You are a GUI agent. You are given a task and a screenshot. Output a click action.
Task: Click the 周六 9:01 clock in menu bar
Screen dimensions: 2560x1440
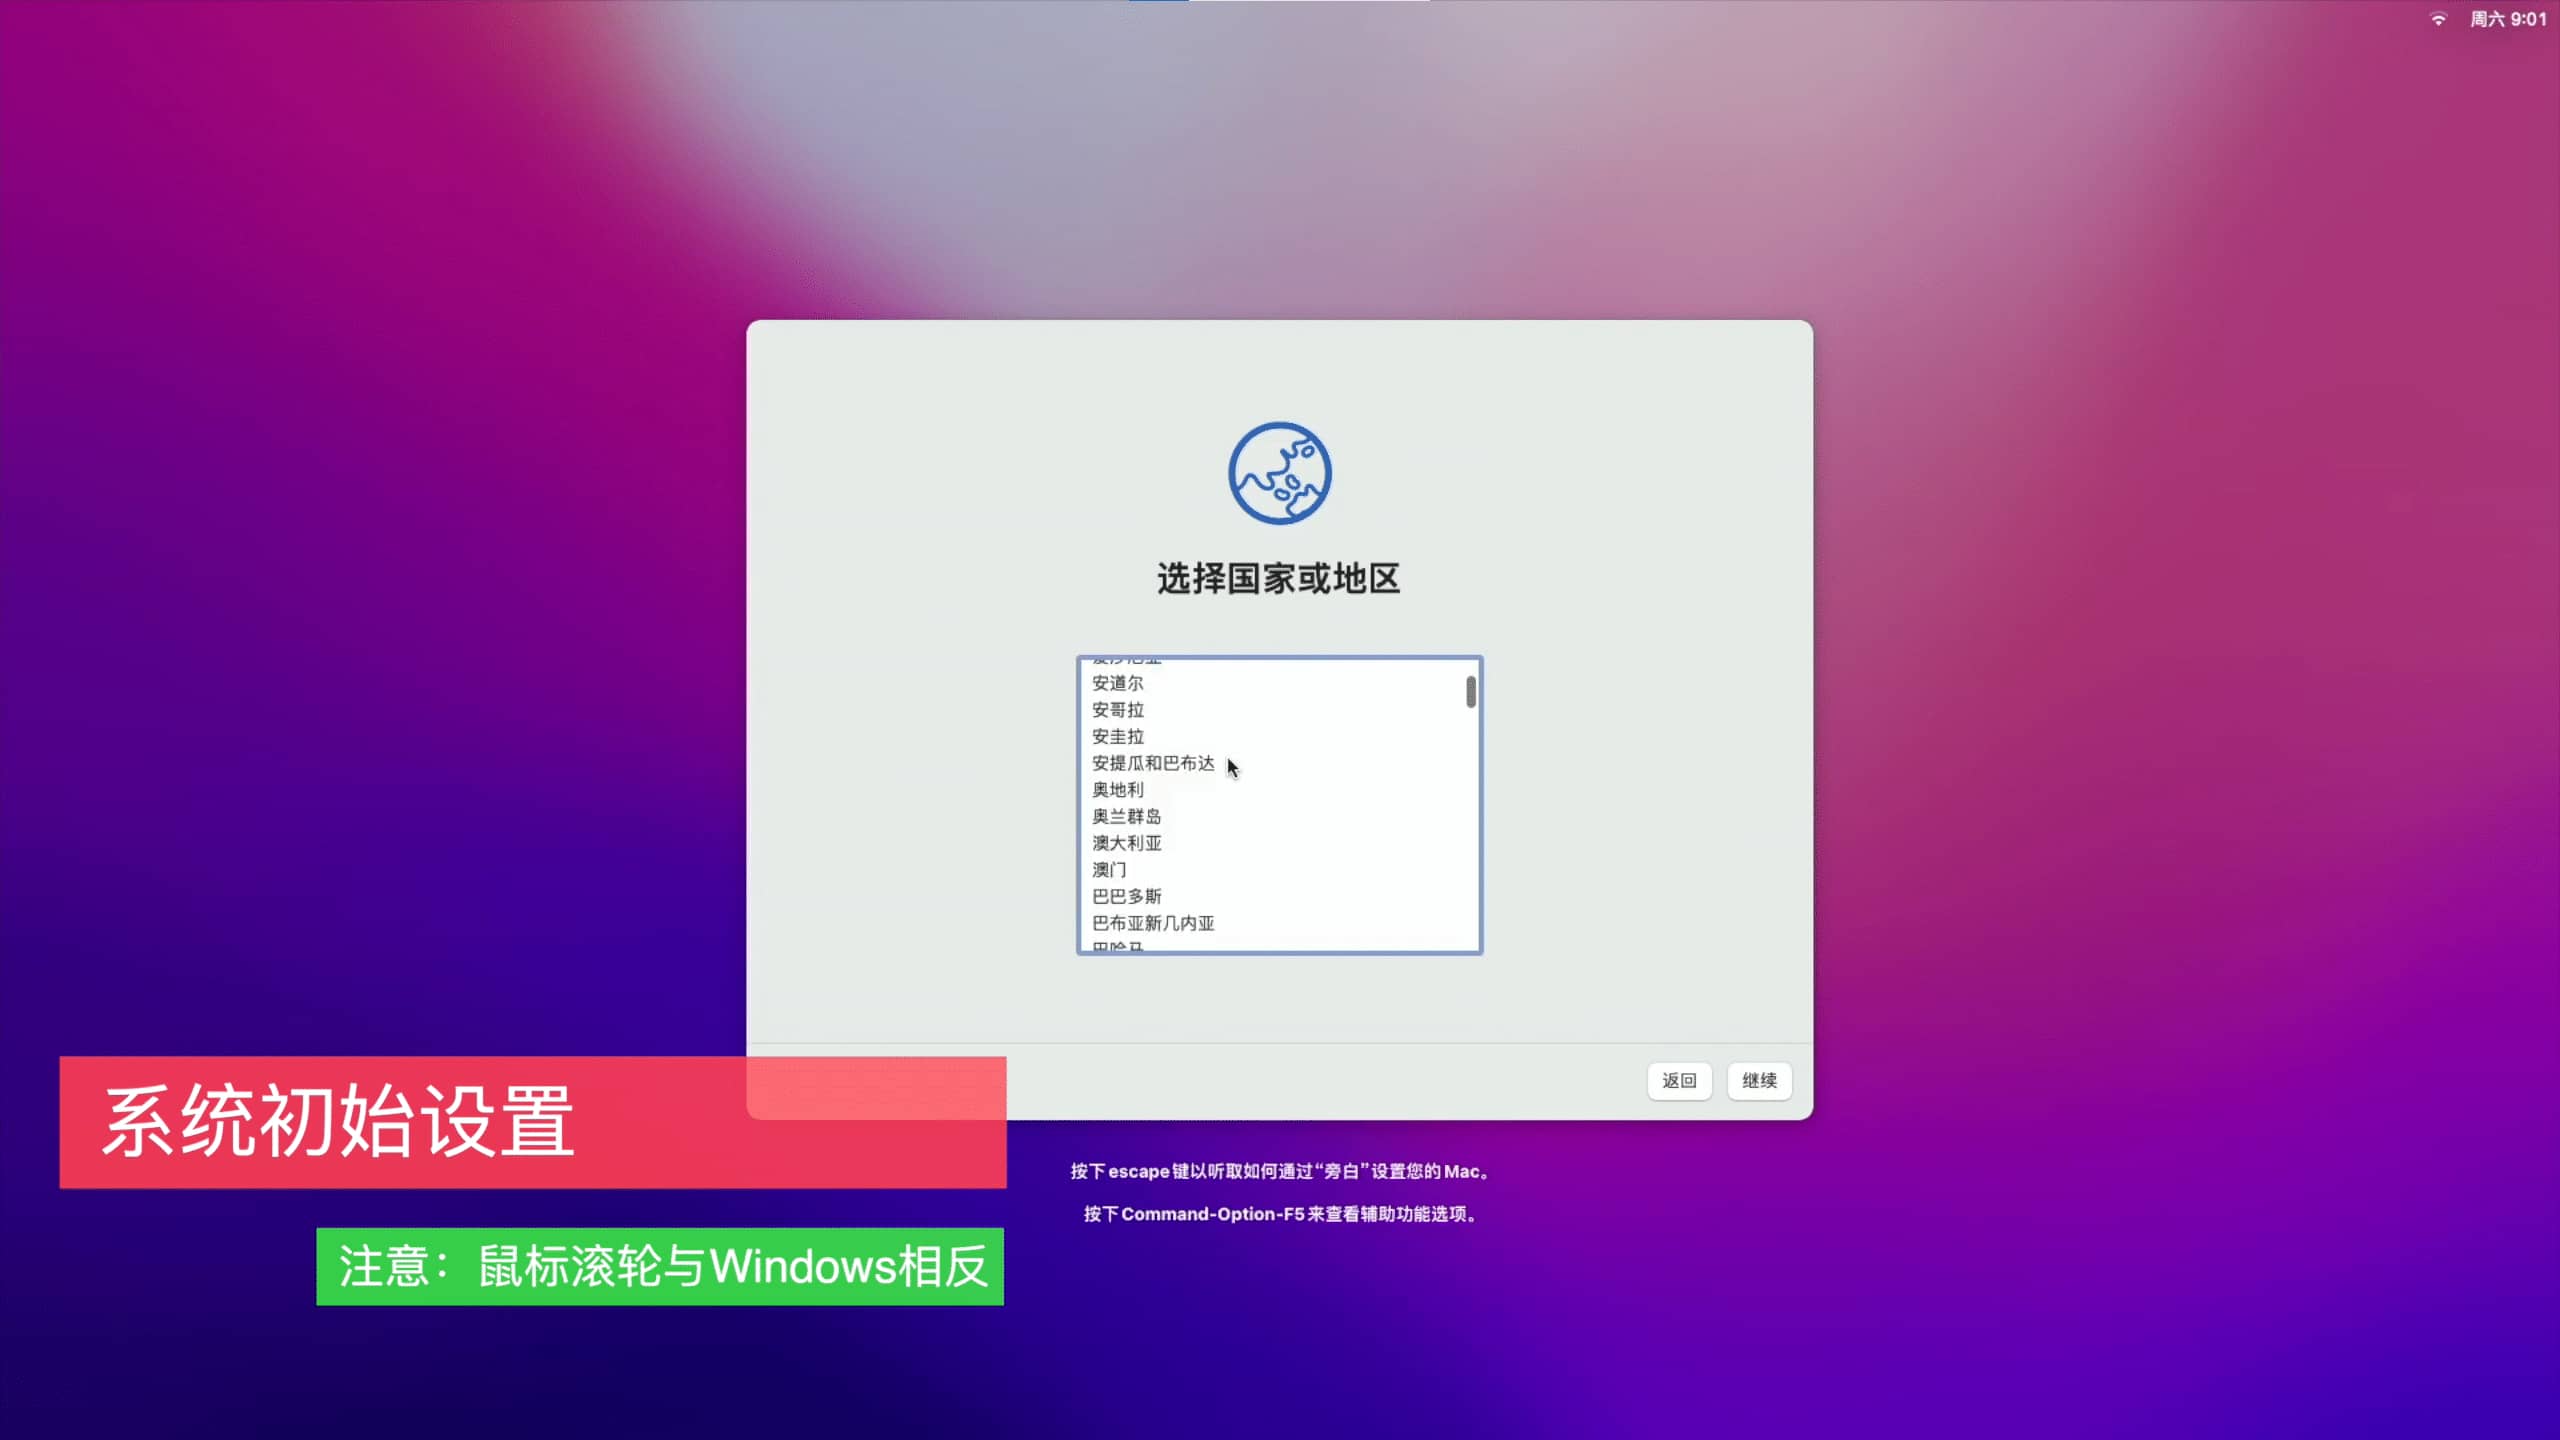click(x=2507, y=19)
